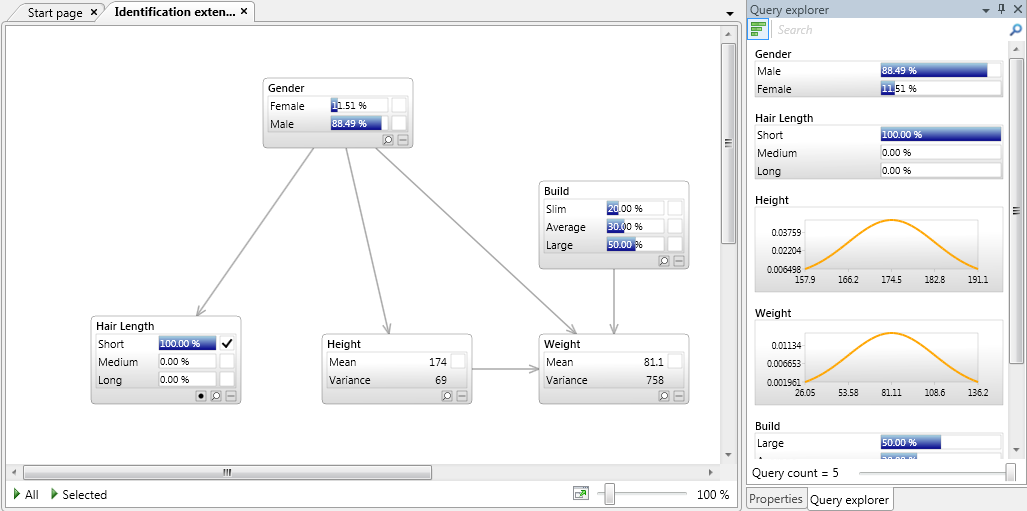This screenshot has height=511, width=1027.
Task: Adjust the canvas zoom slider handle
Action: 610,494
